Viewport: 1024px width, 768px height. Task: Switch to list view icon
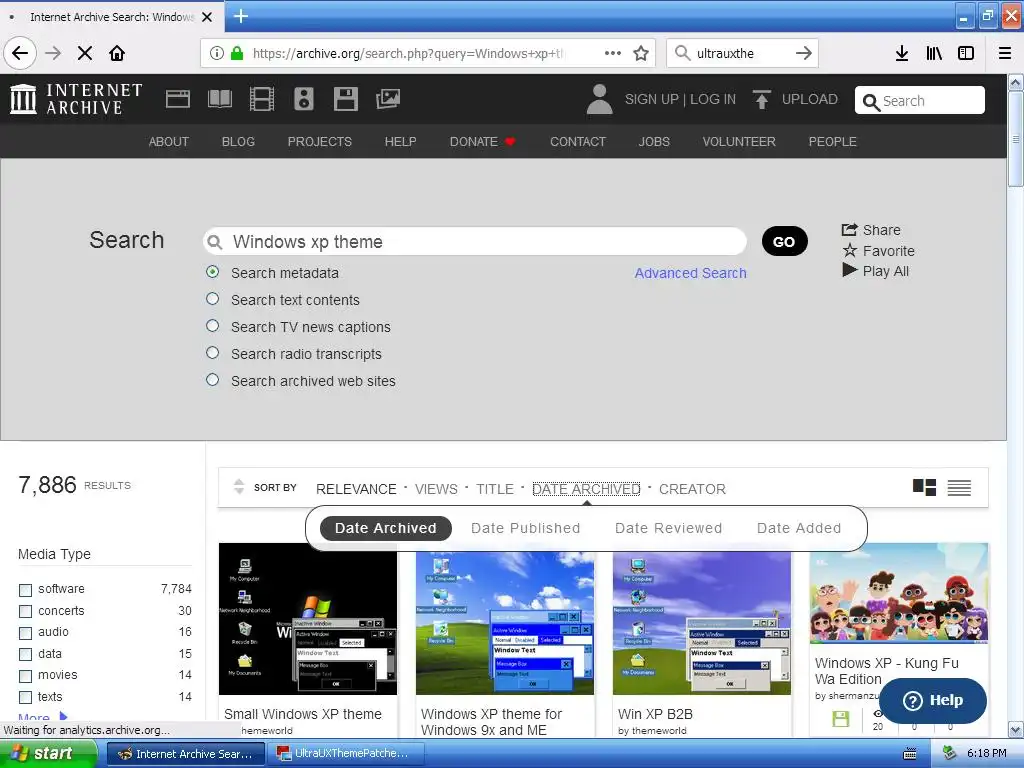[x=959, y=487]
